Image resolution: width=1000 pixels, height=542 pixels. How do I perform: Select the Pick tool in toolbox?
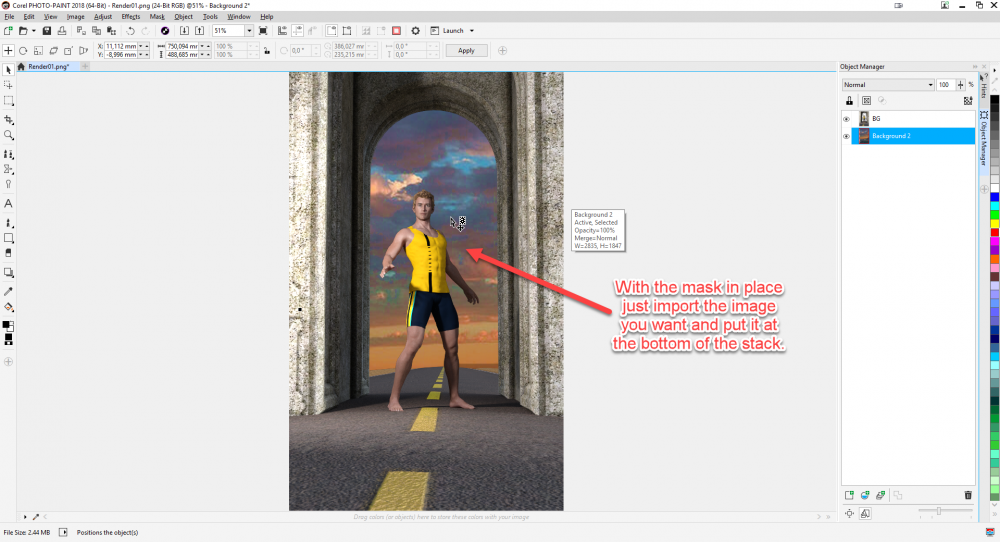pyautogui.click(x=8, y=70)
